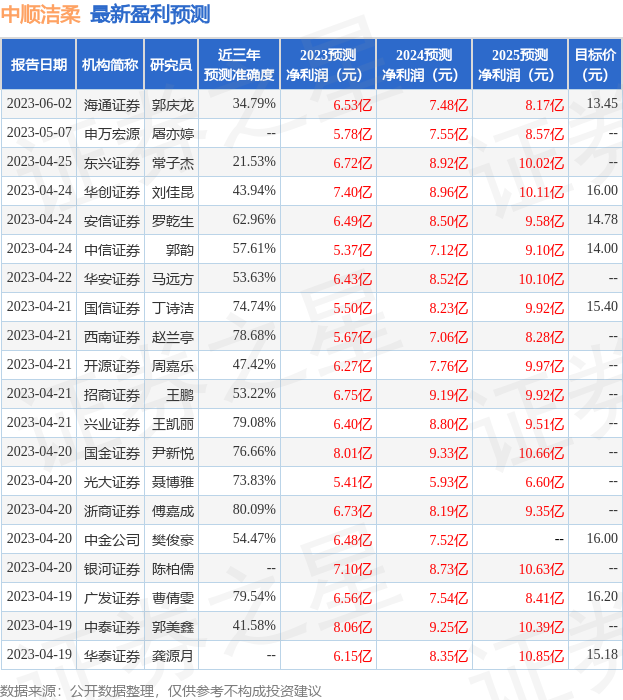Click the accuracy value 62.96%
This screenshot has height=700, width=623.
[254, 220]
